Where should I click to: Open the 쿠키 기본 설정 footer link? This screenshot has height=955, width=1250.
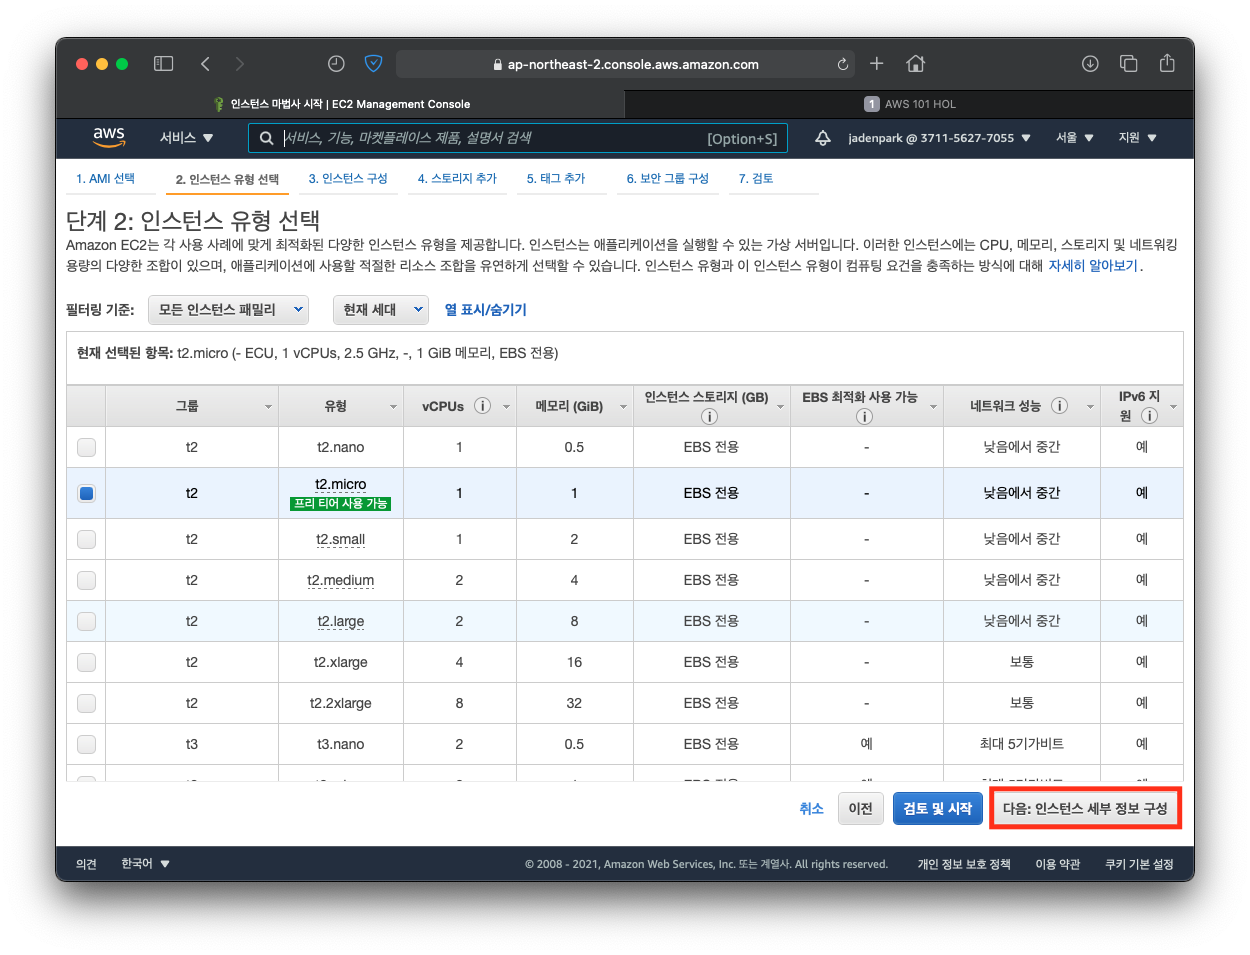pyautogui.click(x=1139, y=864)
